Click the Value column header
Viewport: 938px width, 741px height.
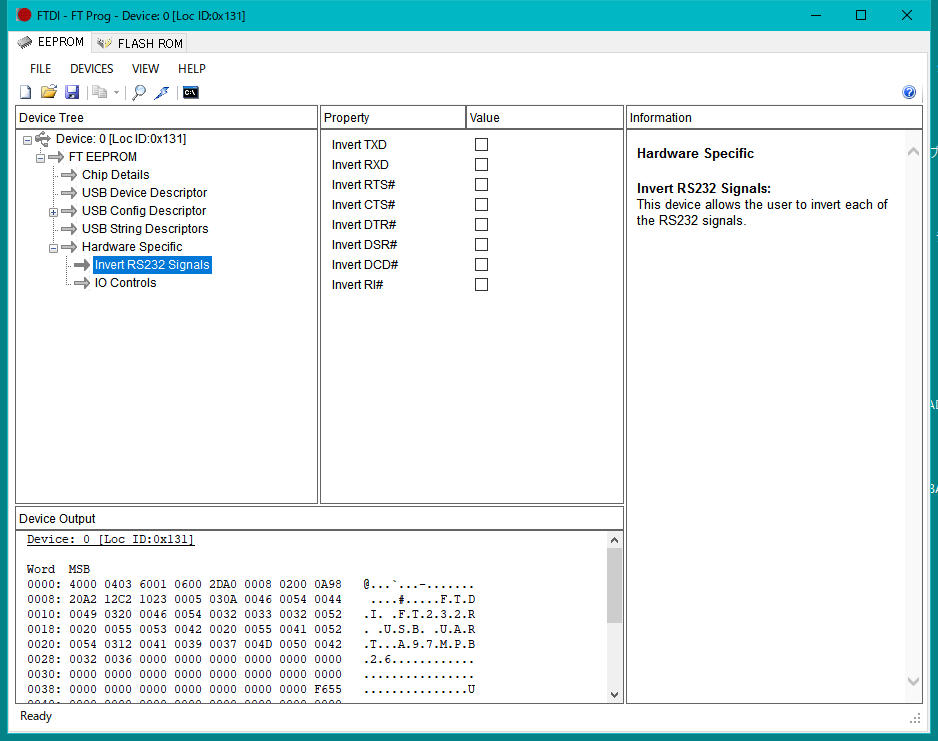tap(544, 118)
